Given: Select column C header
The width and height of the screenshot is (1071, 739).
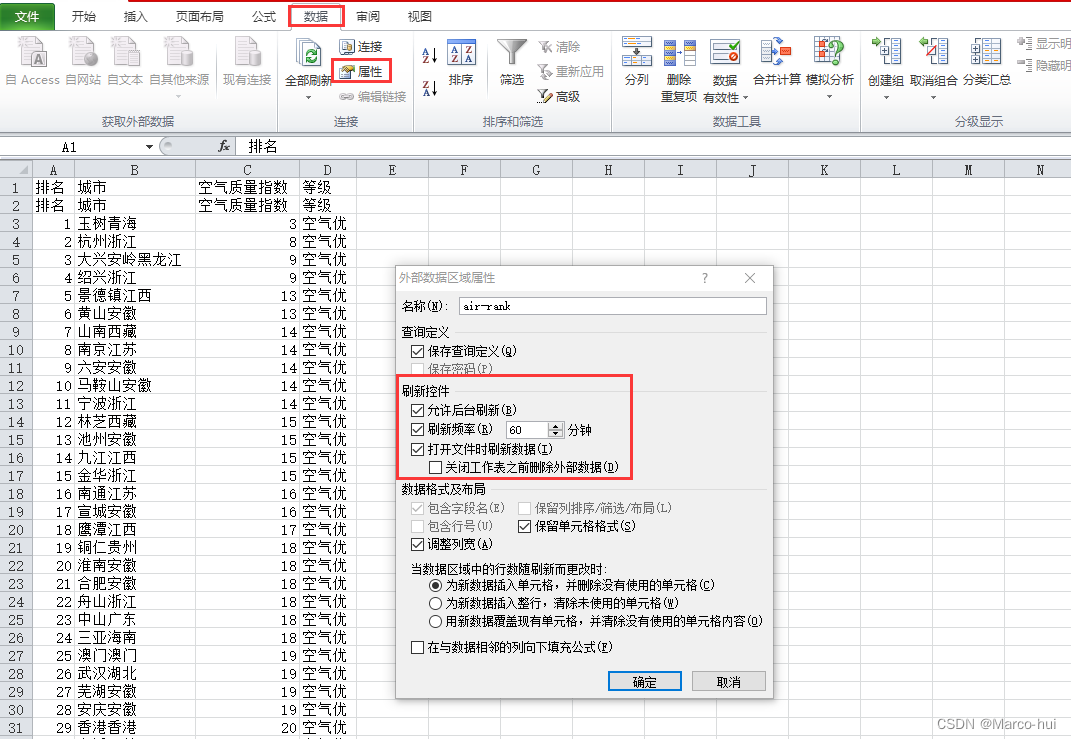Looking at the screenshot, I should pos(247,170).
